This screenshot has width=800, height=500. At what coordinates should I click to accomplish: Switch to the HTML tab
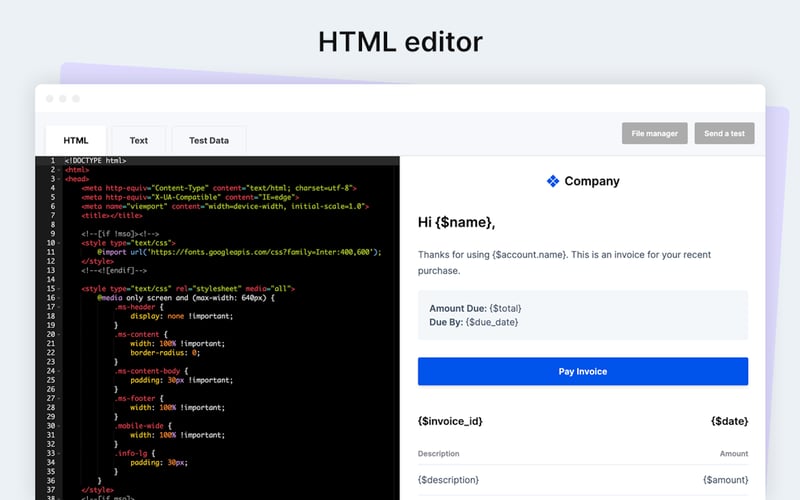(76, 140)
